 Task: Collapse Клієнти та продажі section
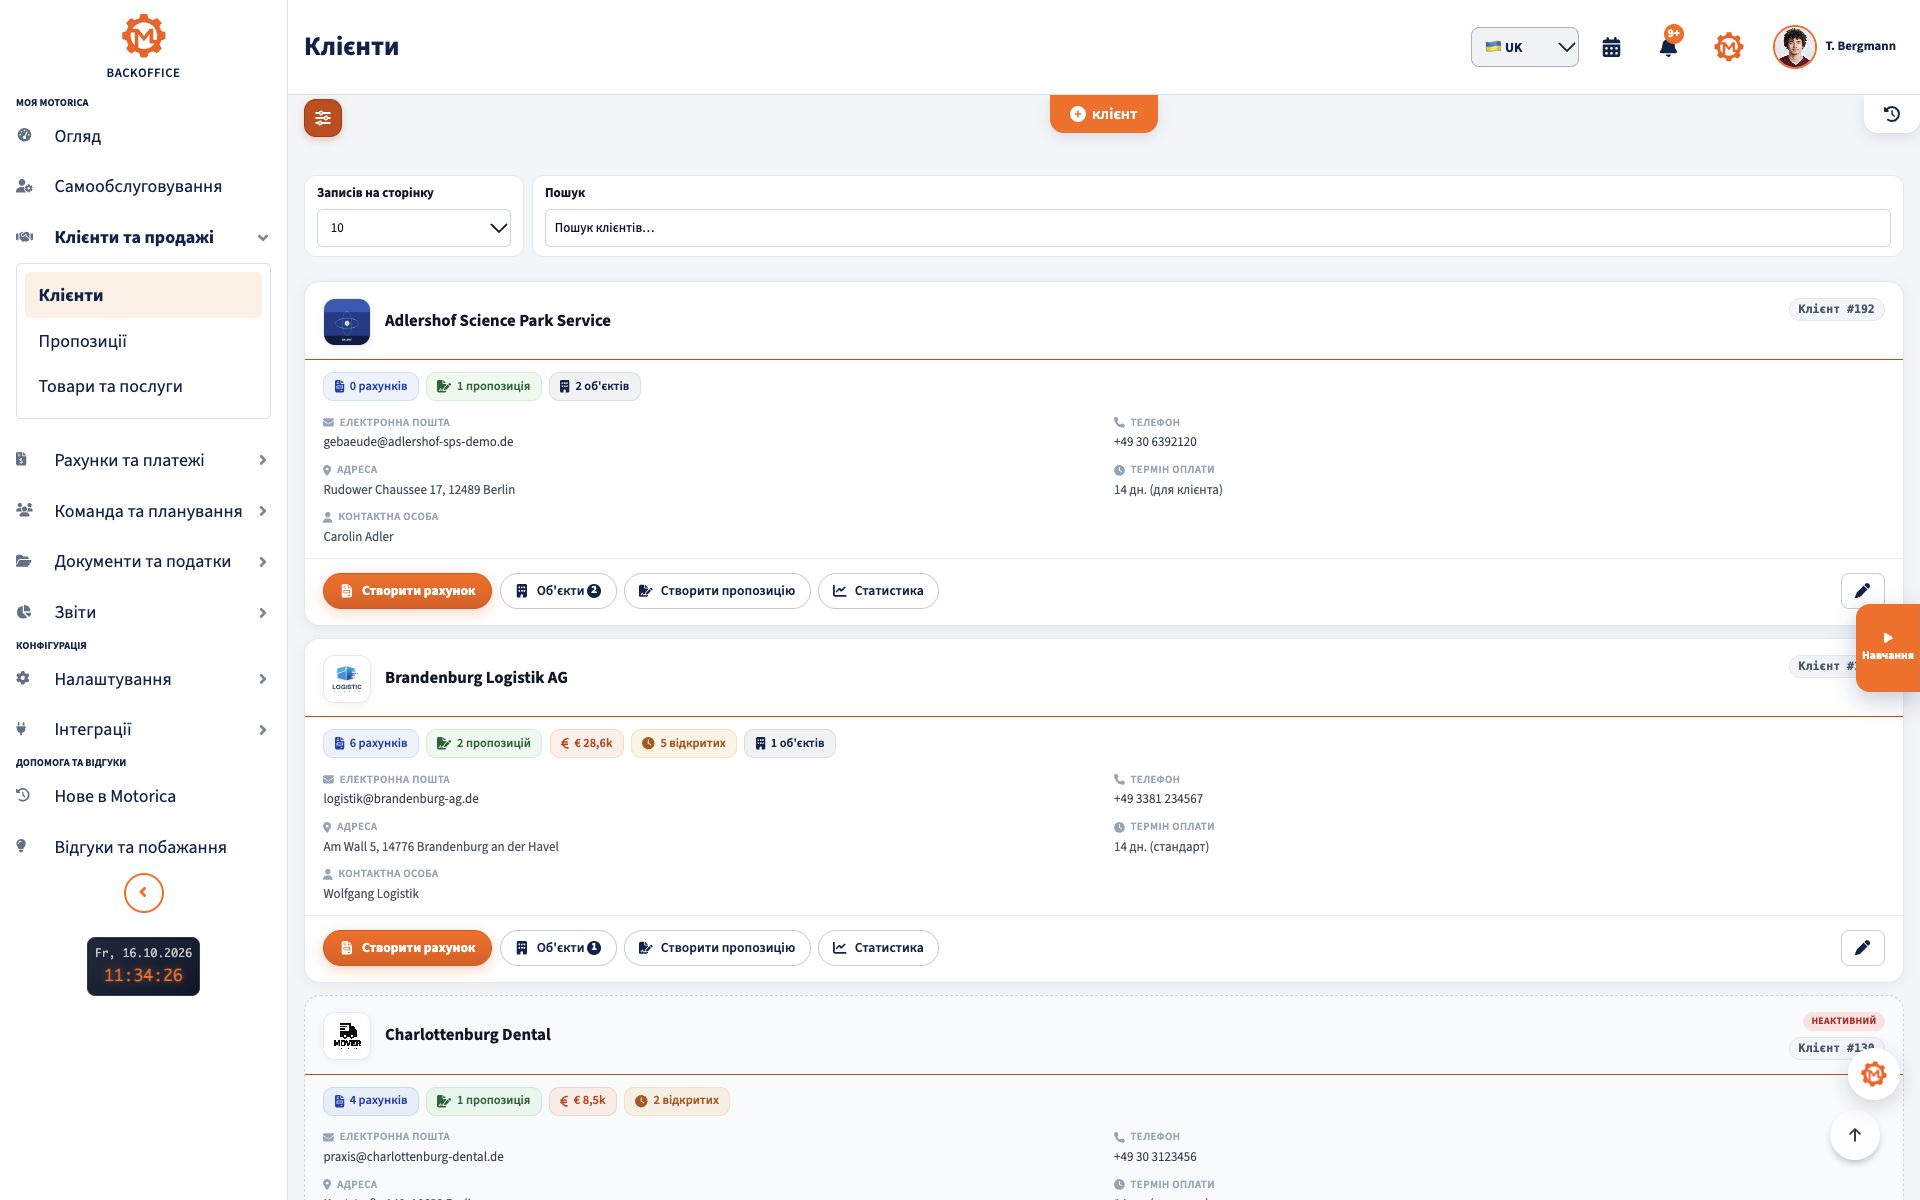pos(143,237)
